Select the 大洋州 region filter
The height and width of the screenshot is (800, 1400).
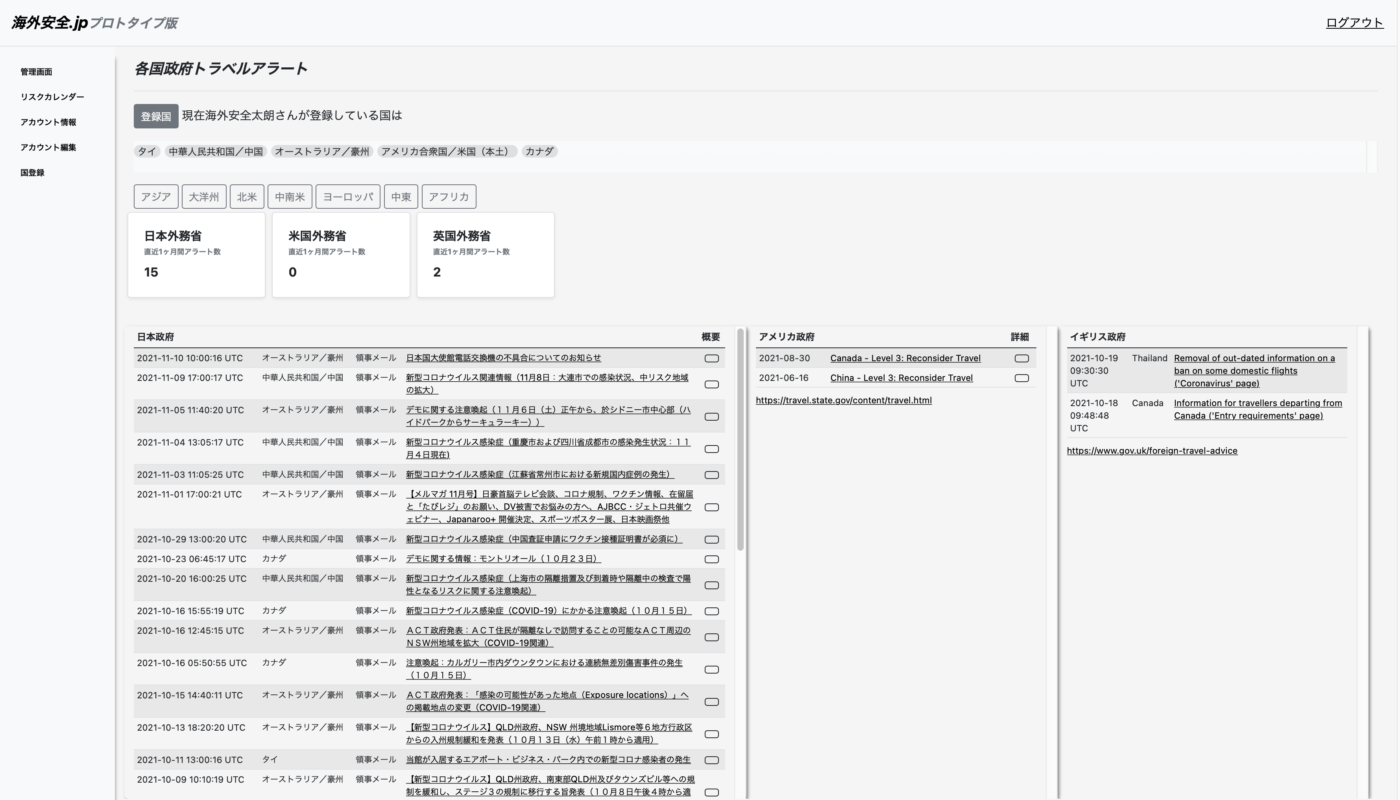[x=204, y=197]
